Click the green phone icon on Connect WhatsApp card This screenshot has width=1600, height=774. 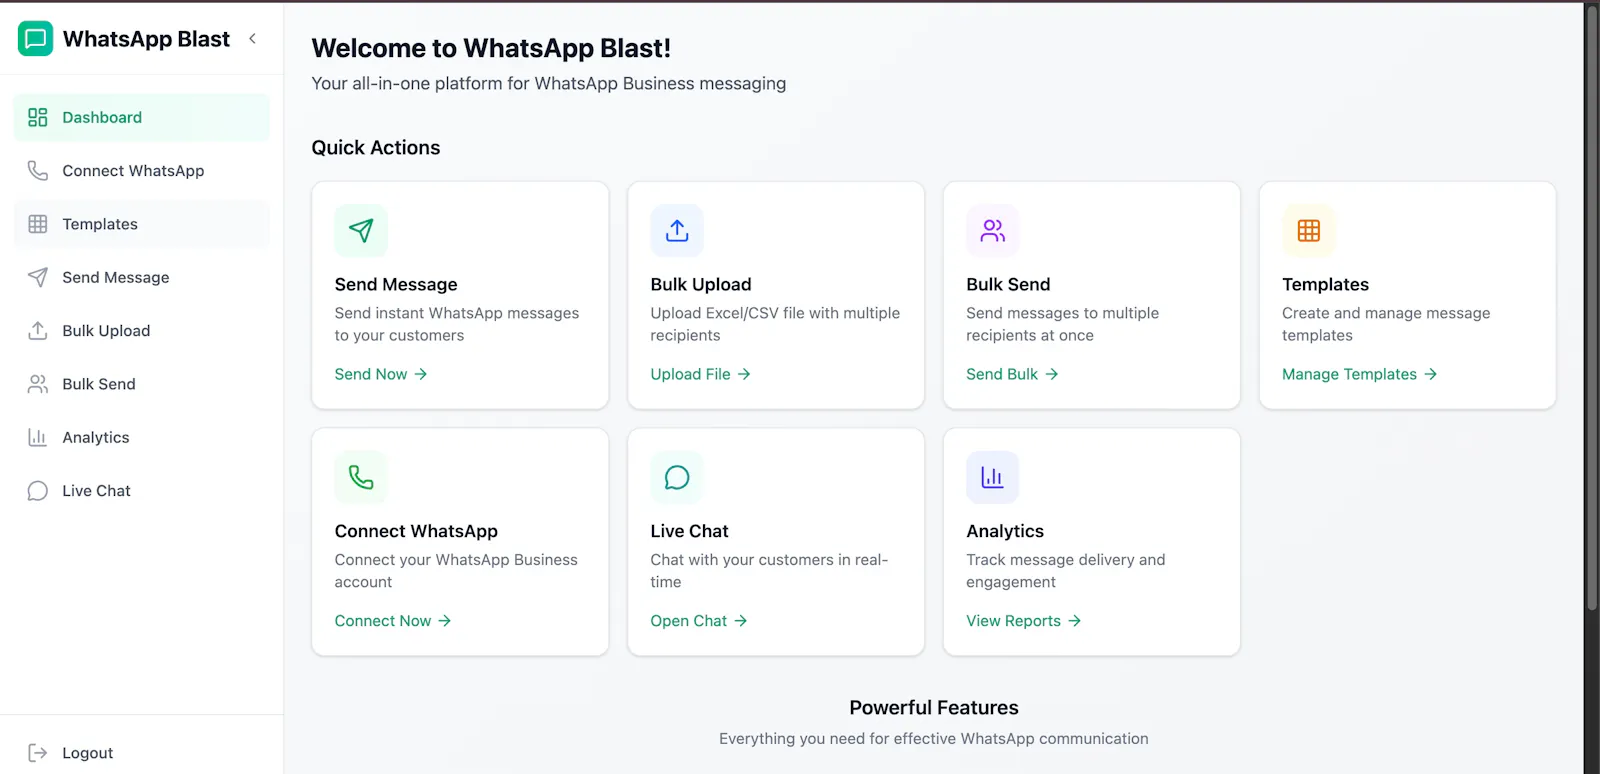361,478
